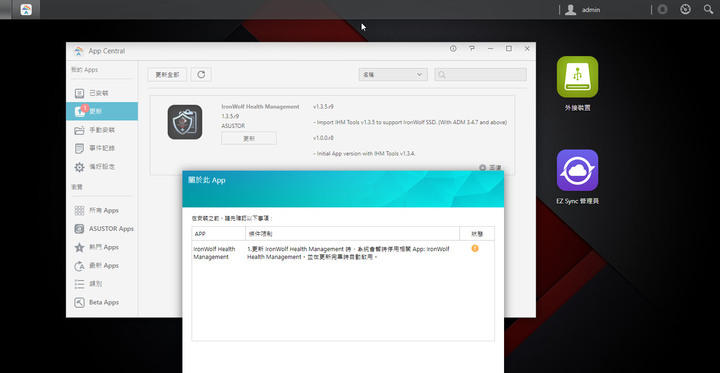Browse Popular Apps star item
This screenshot has height=373, width=720.
click(102, 247)
